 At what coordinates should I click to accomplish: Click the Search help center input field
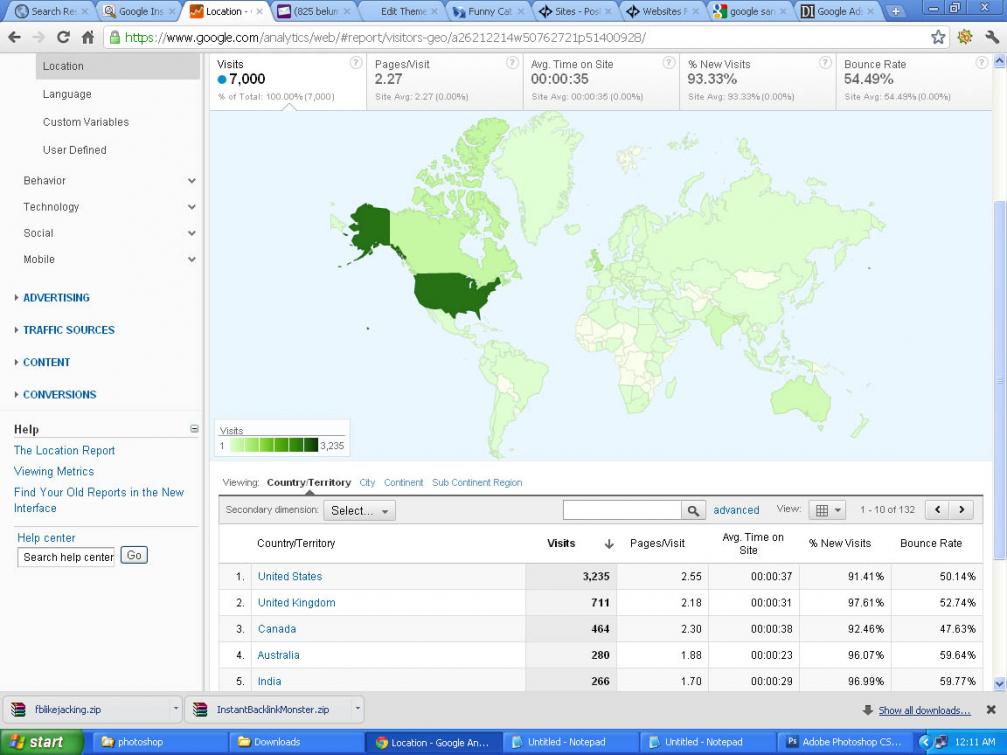(x=66, y=557)
